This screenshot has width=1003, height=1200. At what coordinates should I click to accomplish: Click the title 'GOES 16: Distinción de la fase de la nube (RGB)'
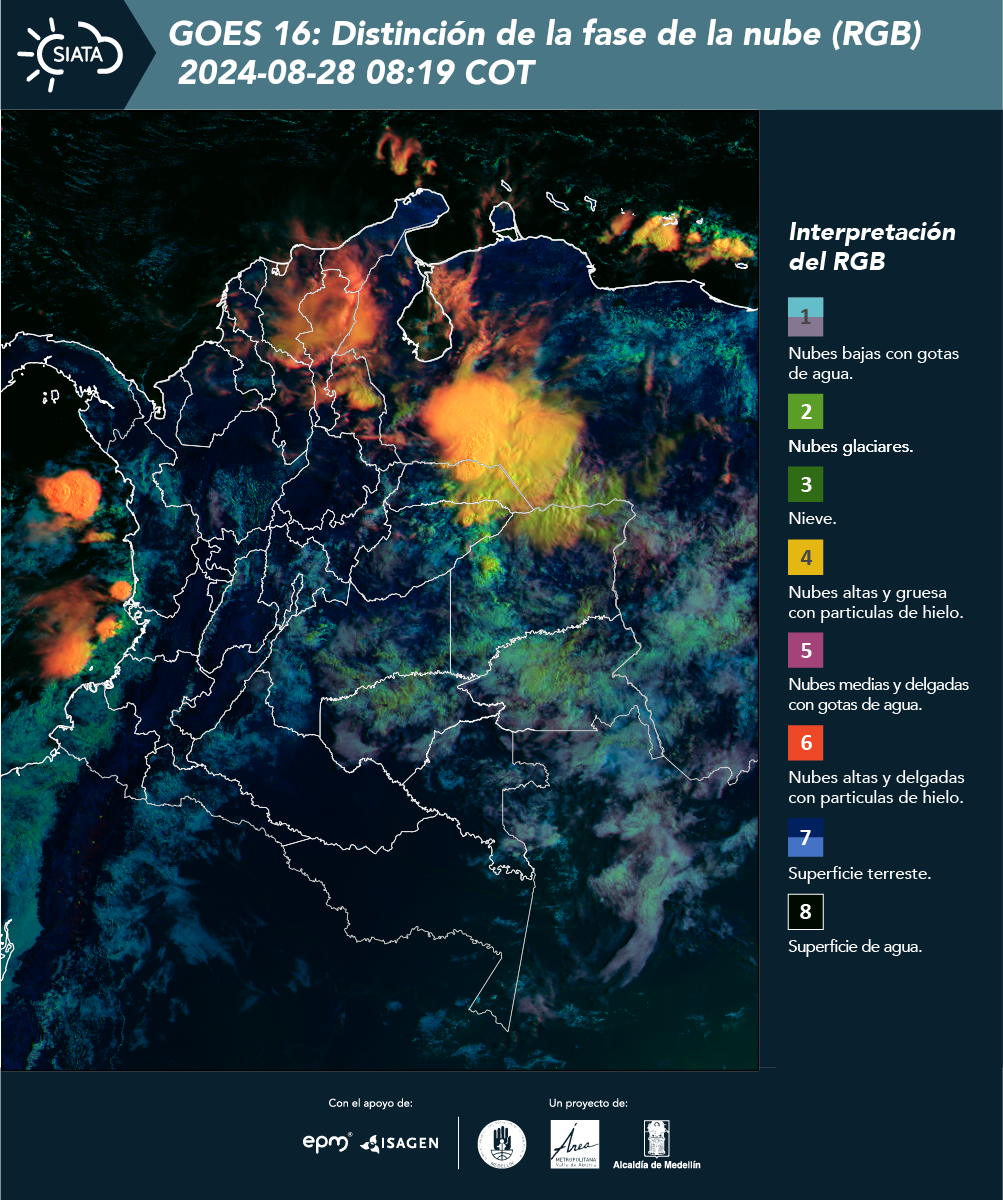point(545,36)
